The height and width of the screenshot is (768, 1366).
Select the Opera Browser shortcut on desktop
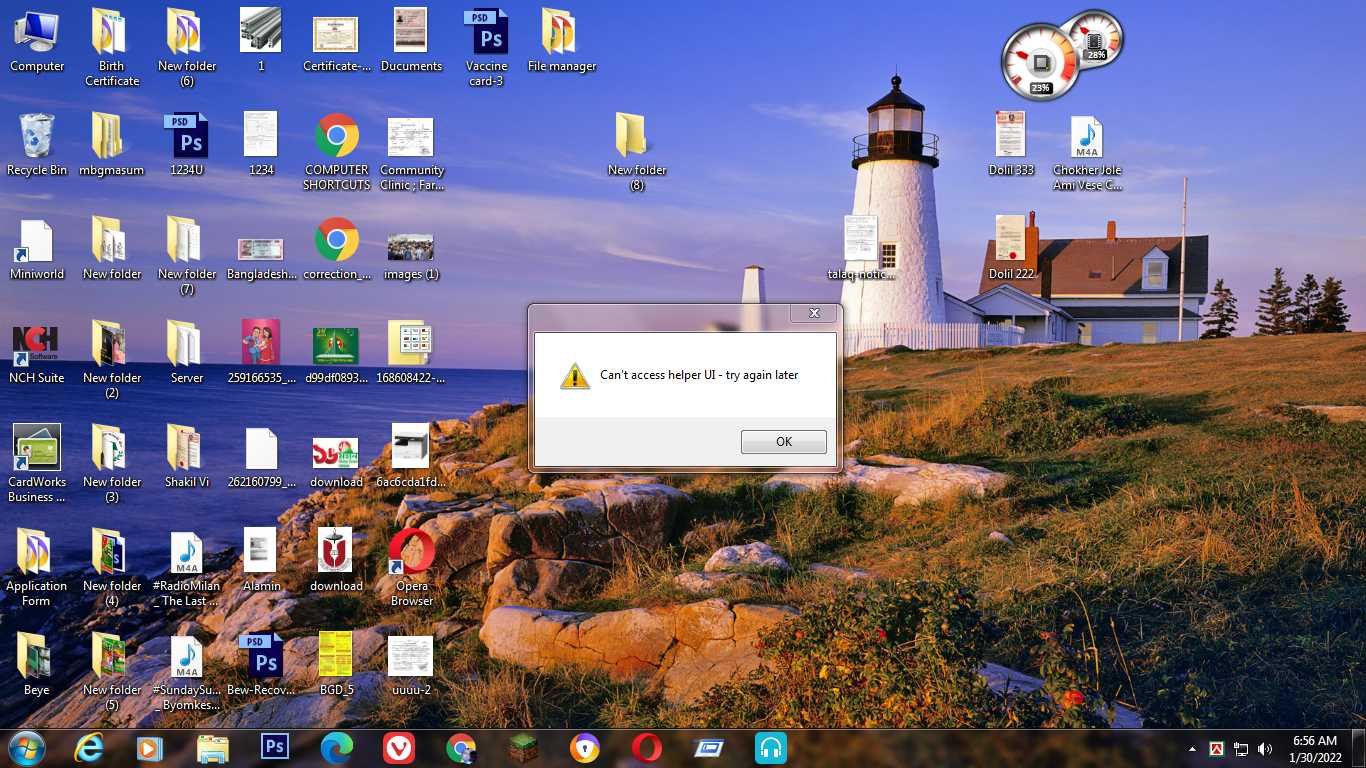coord(411,567)
